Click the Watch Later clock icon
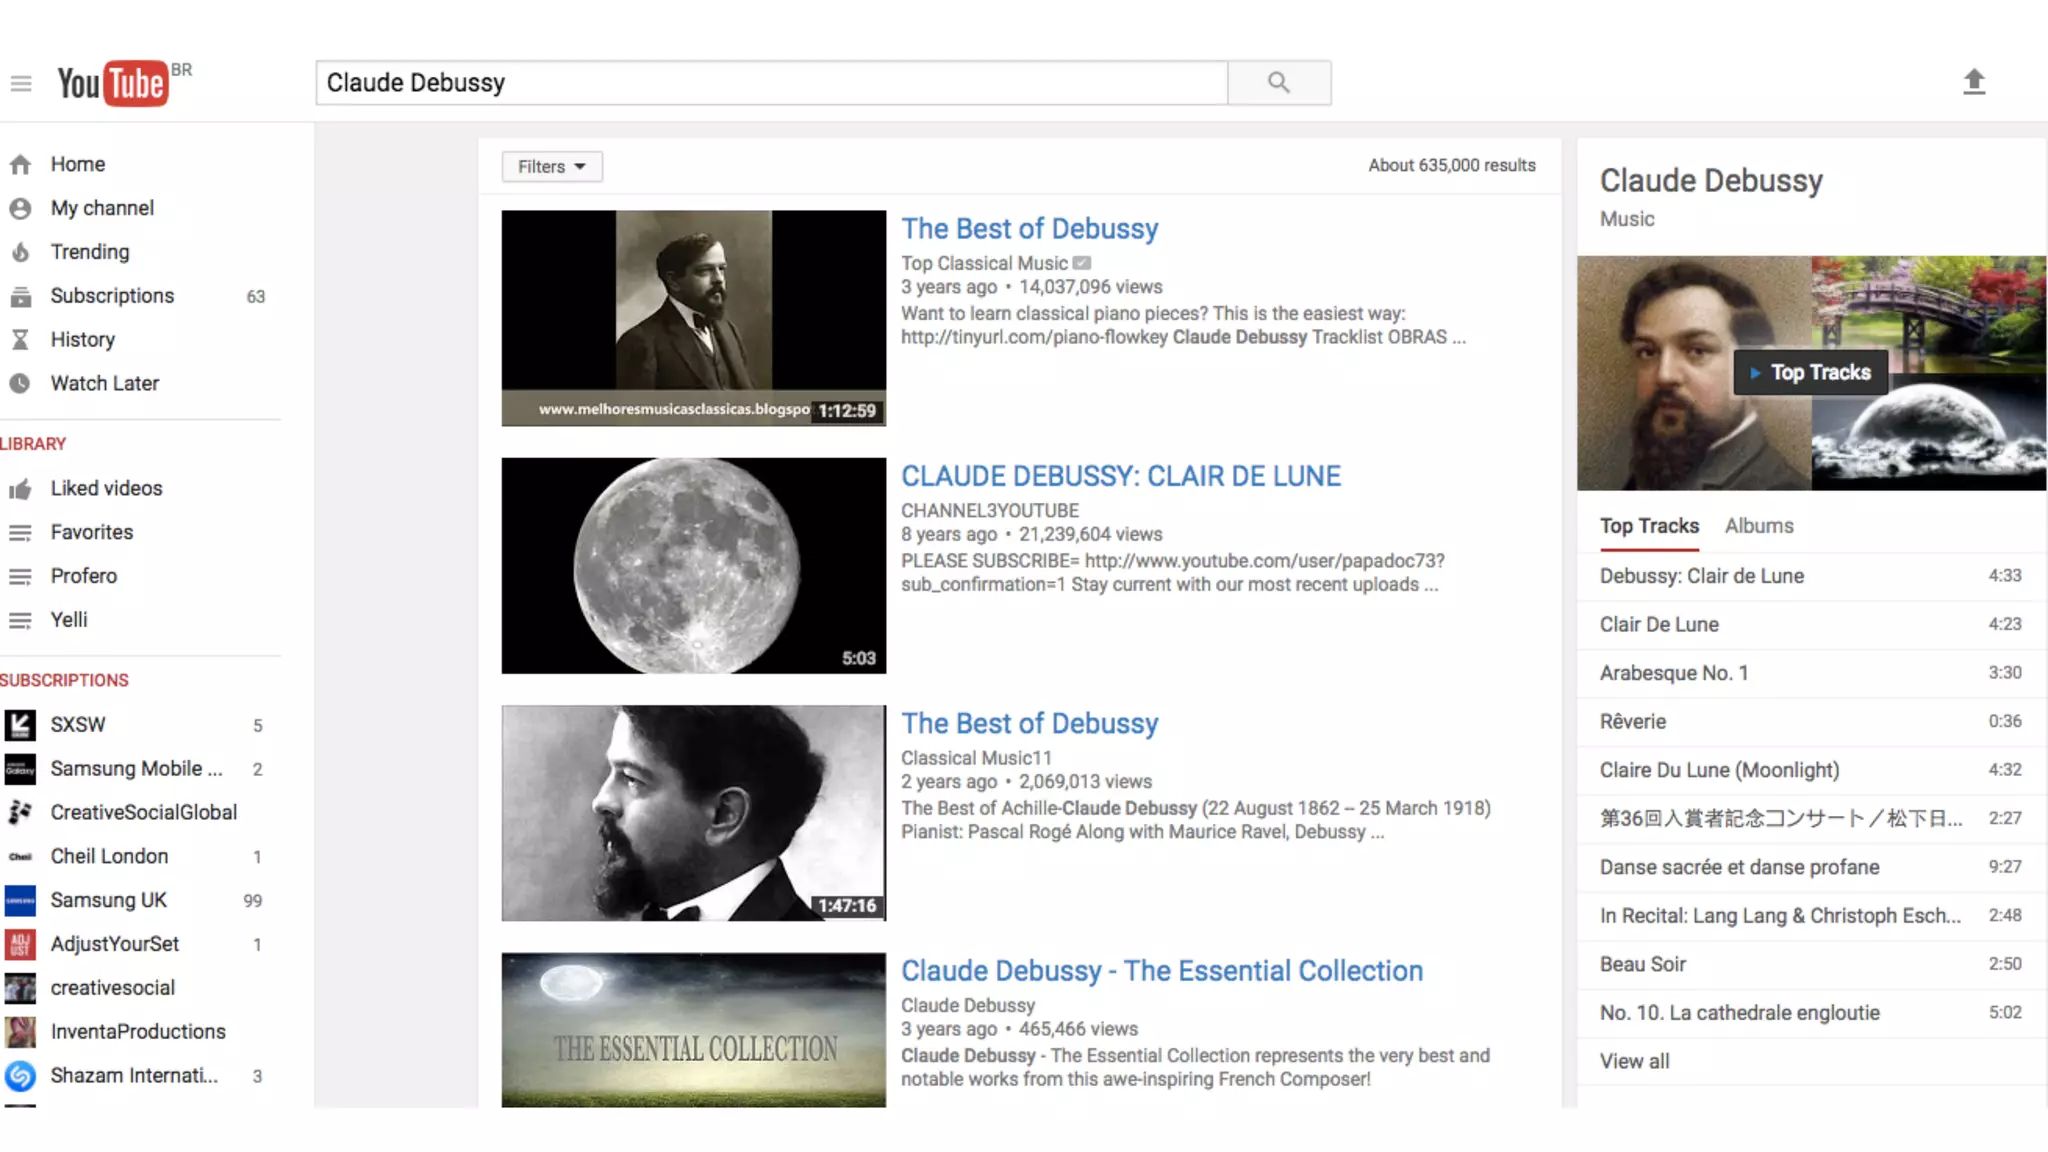This screenshot has height=1152, width=2048. click(20, 383)
